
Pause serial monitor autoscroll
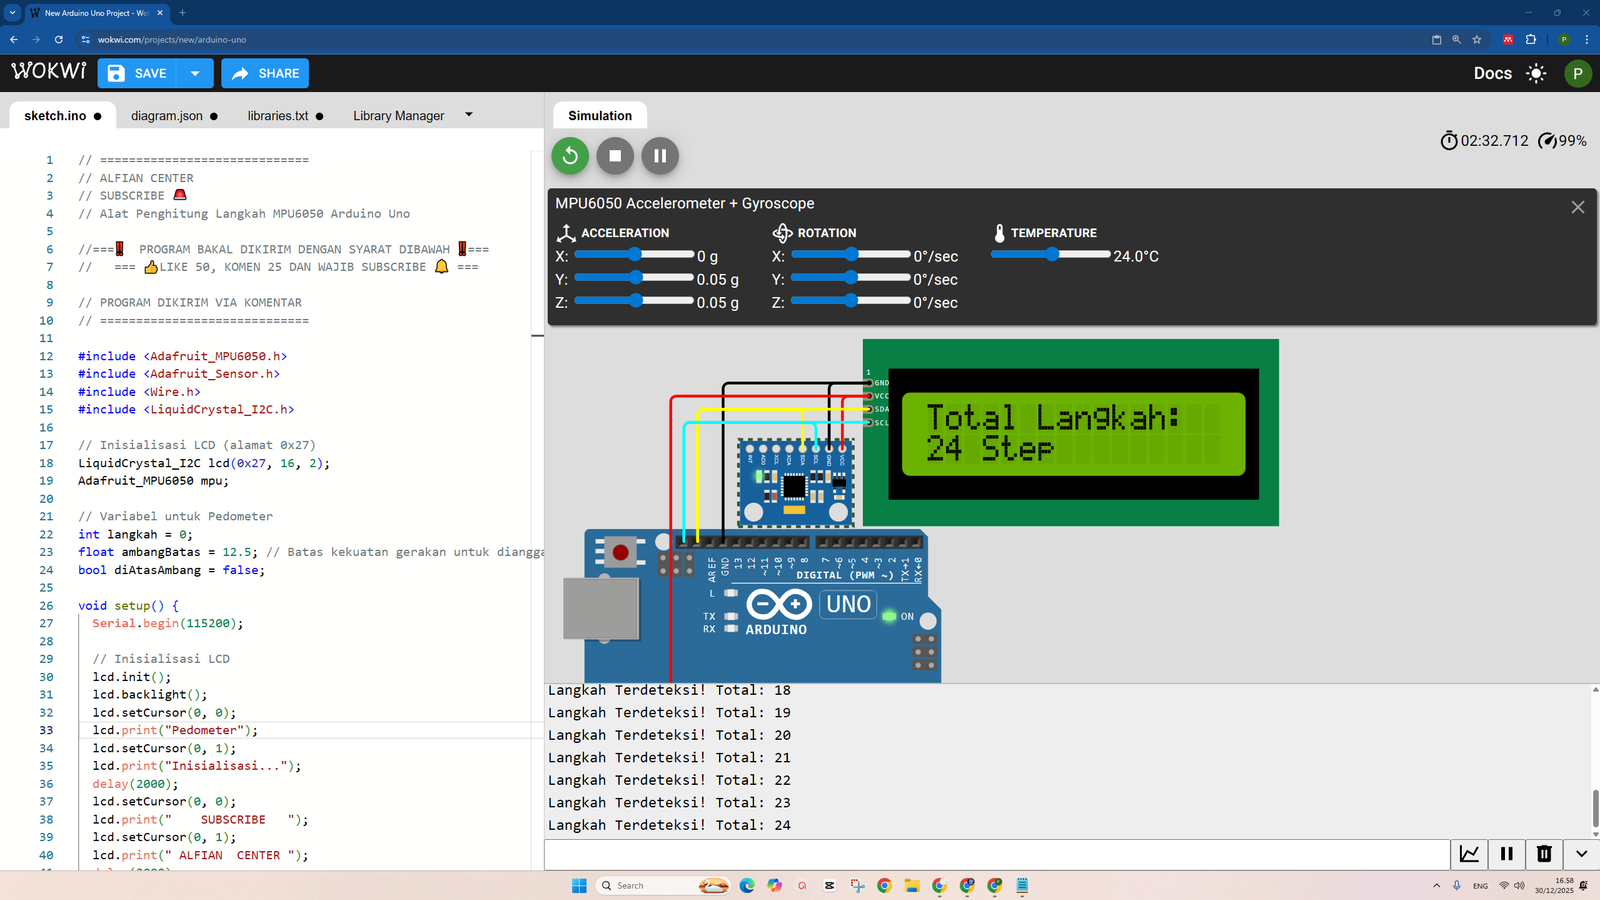(x=1506, y=854)
